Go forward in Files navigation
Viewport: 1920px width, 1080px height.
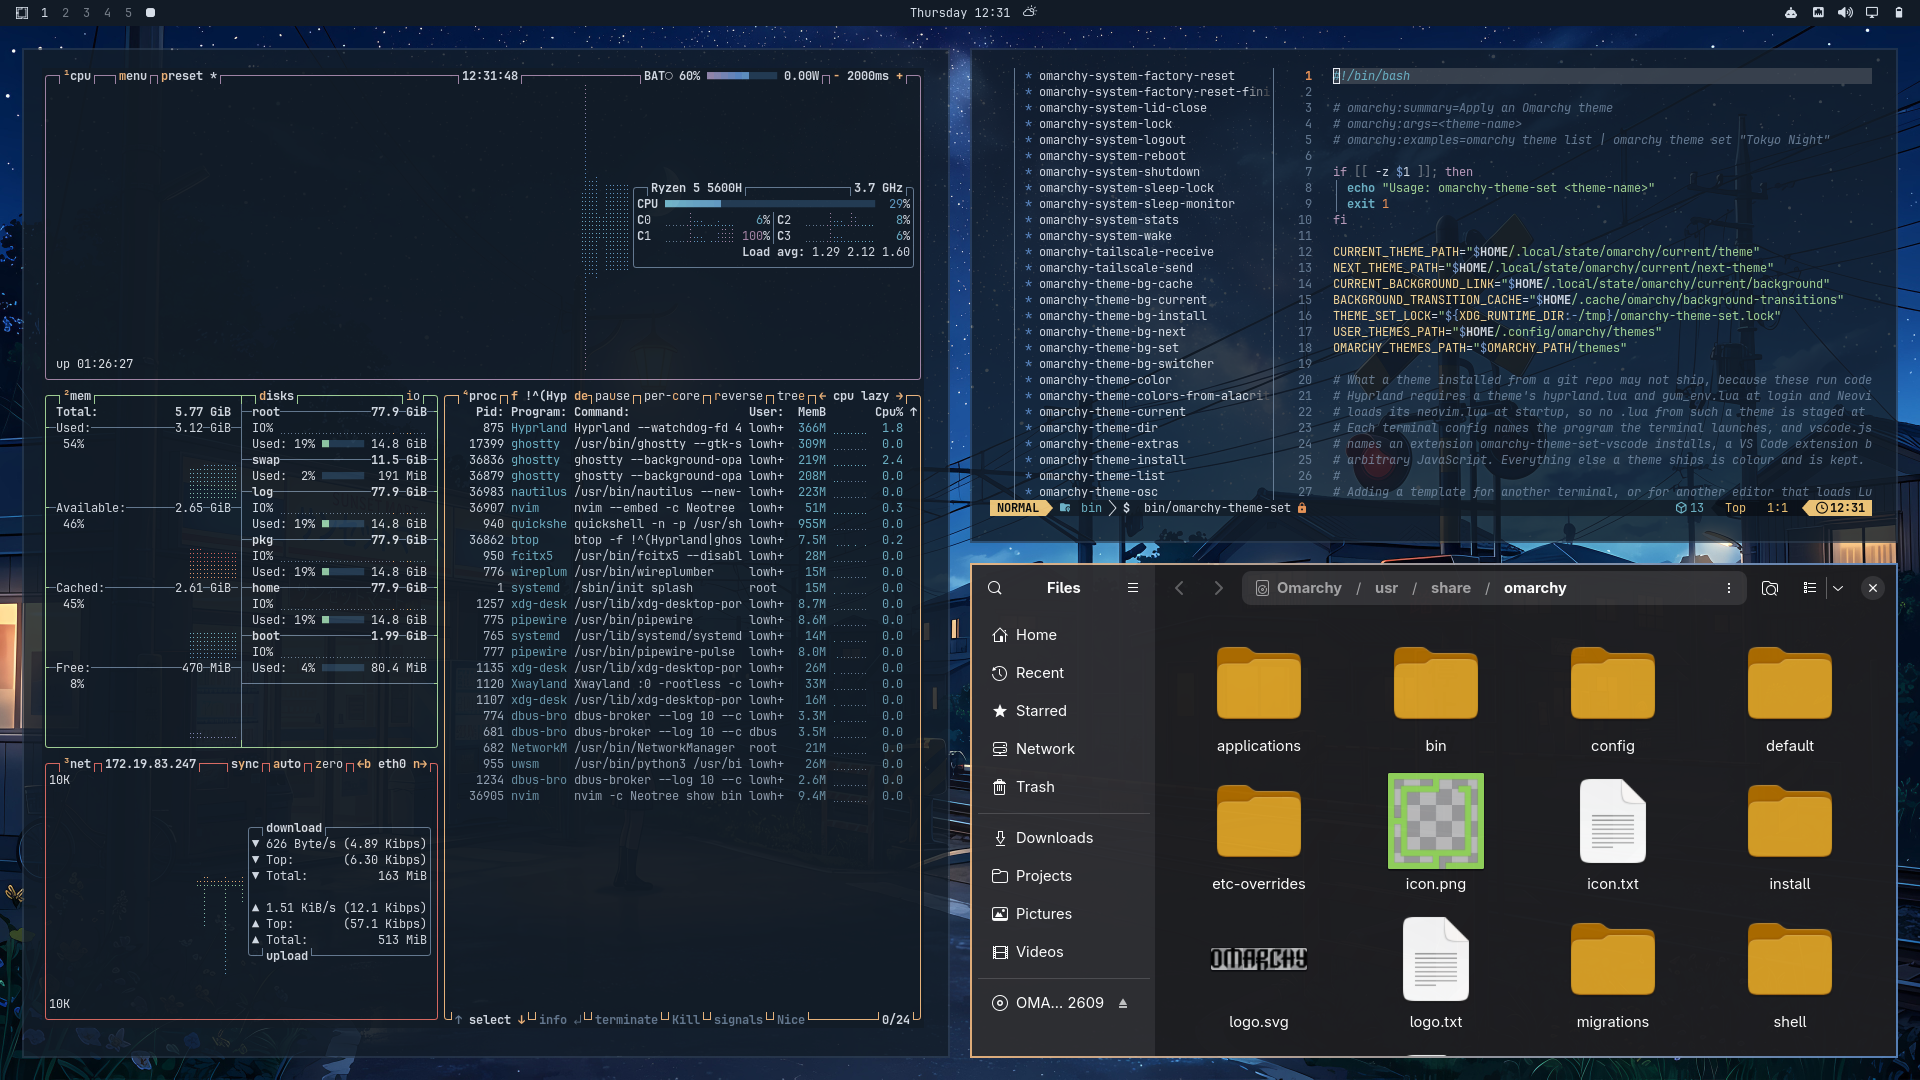pyautogui.click(x=1218, y=588)
